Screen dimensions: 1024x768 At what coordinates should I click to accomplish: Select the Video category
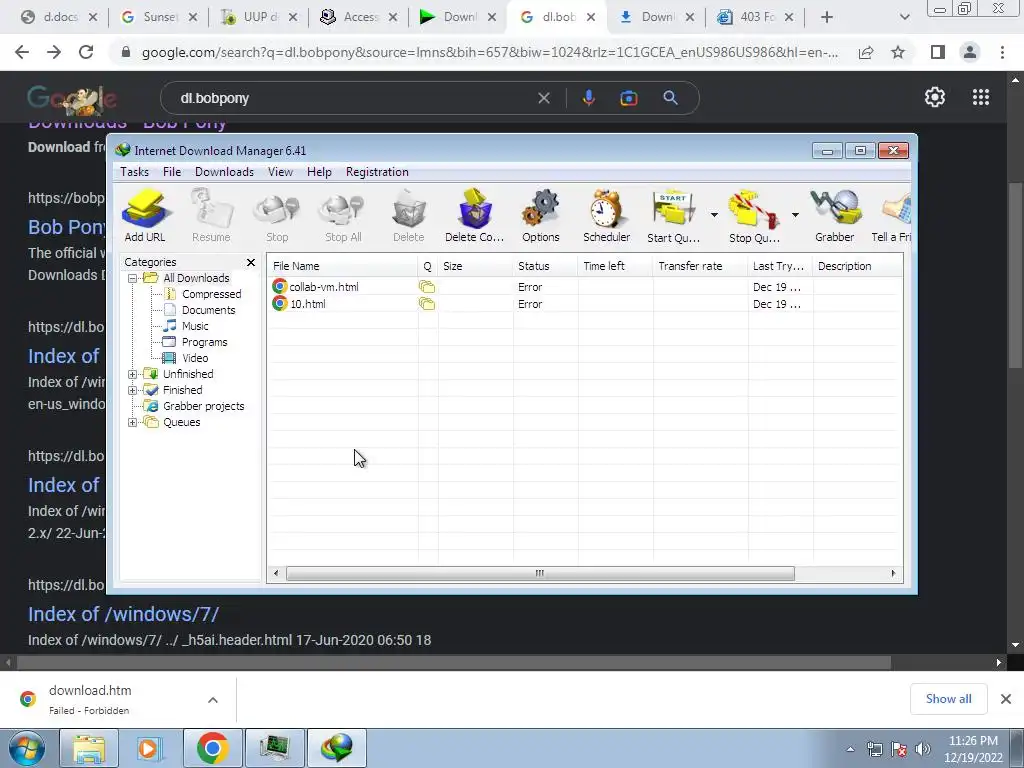click(x=195, y=358)
